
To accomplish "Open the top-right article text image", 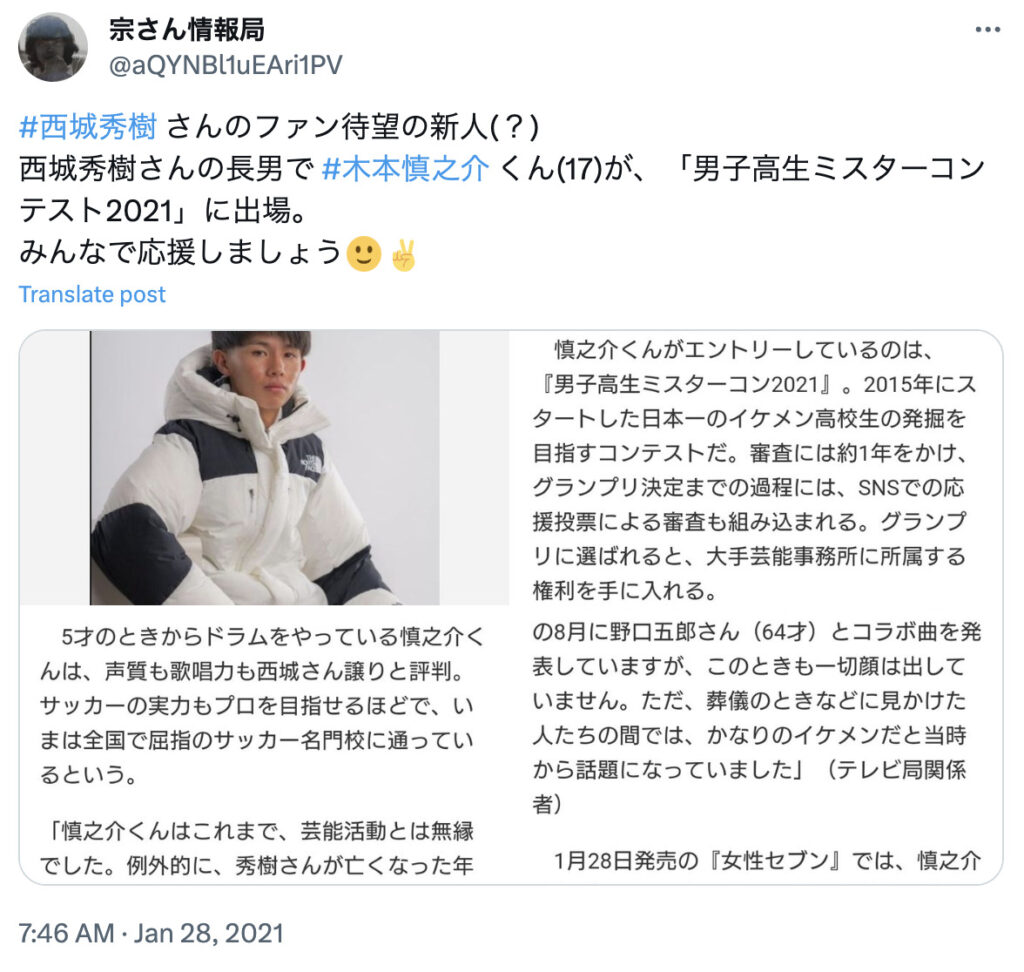I will click(756, 468).
